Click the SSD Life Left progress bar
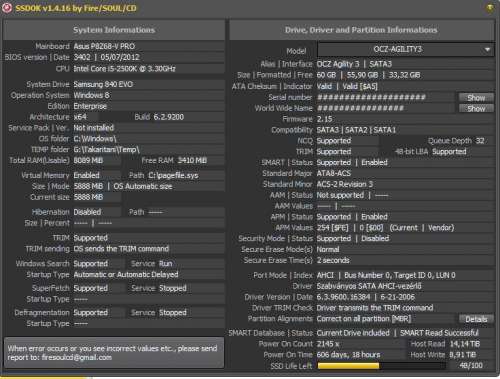Screen dimensions: 500x379 (382, 366)
